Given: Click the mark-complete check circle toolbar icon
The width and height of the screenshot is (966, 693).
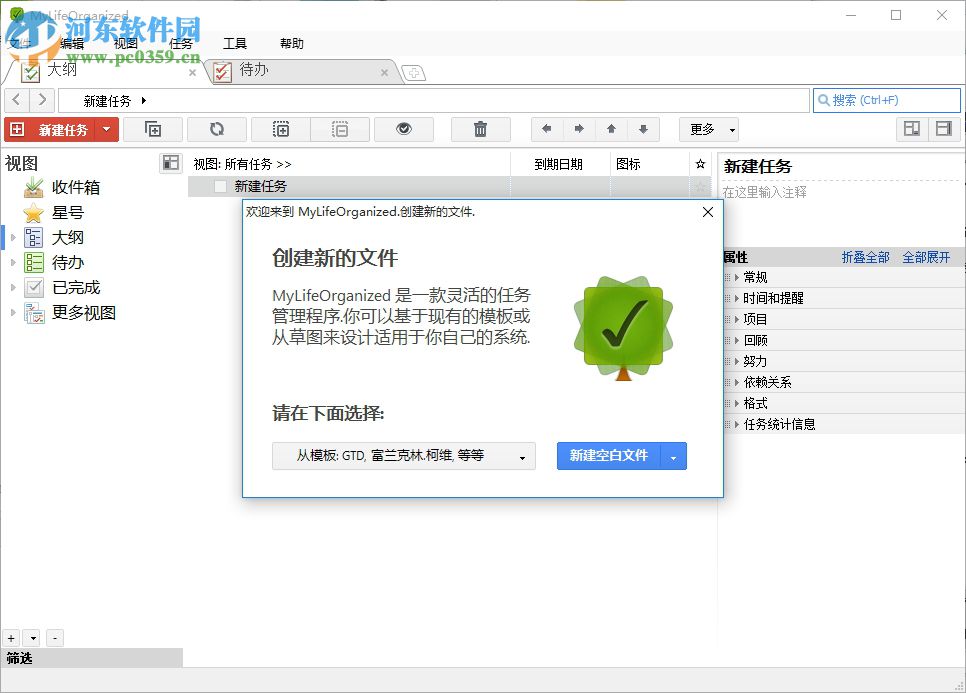Looking at the screenshot, I should coord(403,128).
